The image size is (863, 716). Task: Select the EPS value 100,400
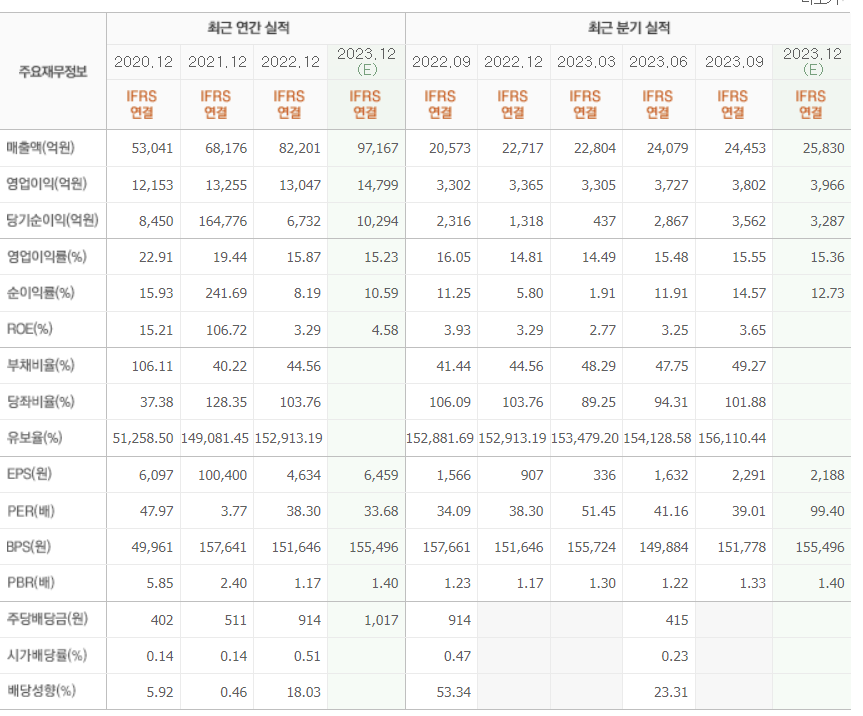click(x=223, y=475)
